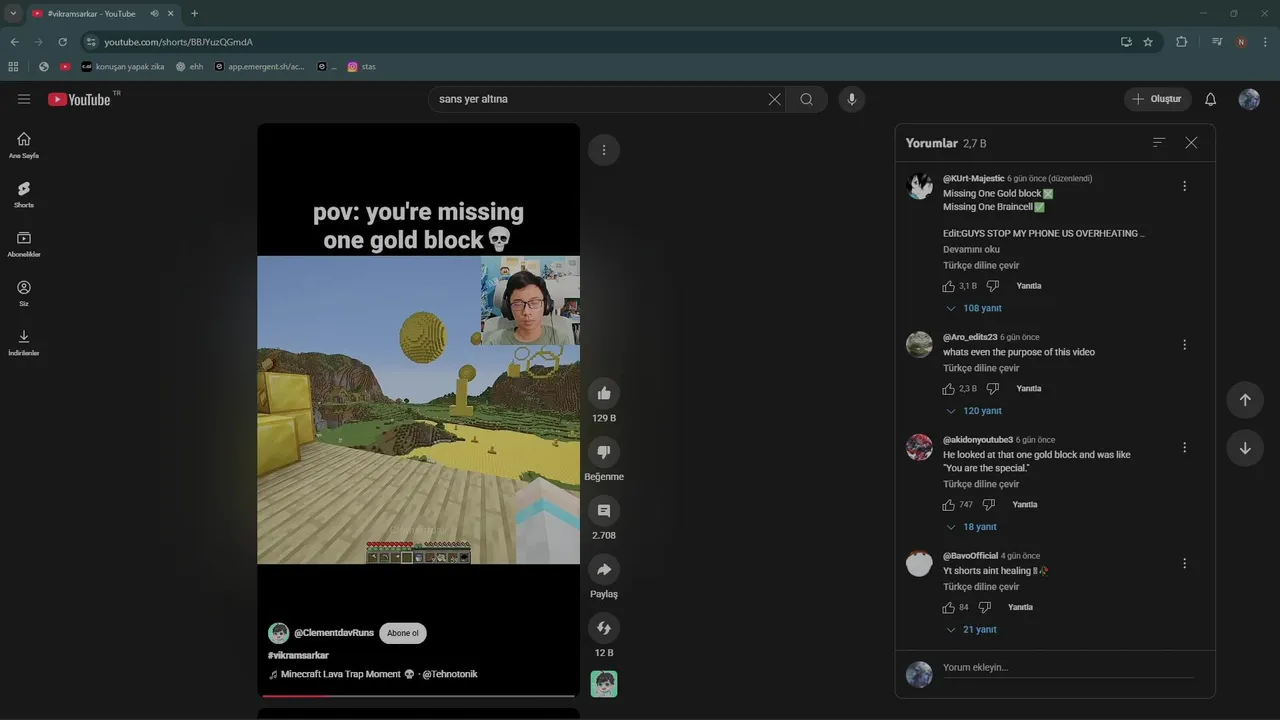Screen dimensions: 1280x720
Task: Open options for @BavoOfficial comment
Action: click(x=1184, y=564)
